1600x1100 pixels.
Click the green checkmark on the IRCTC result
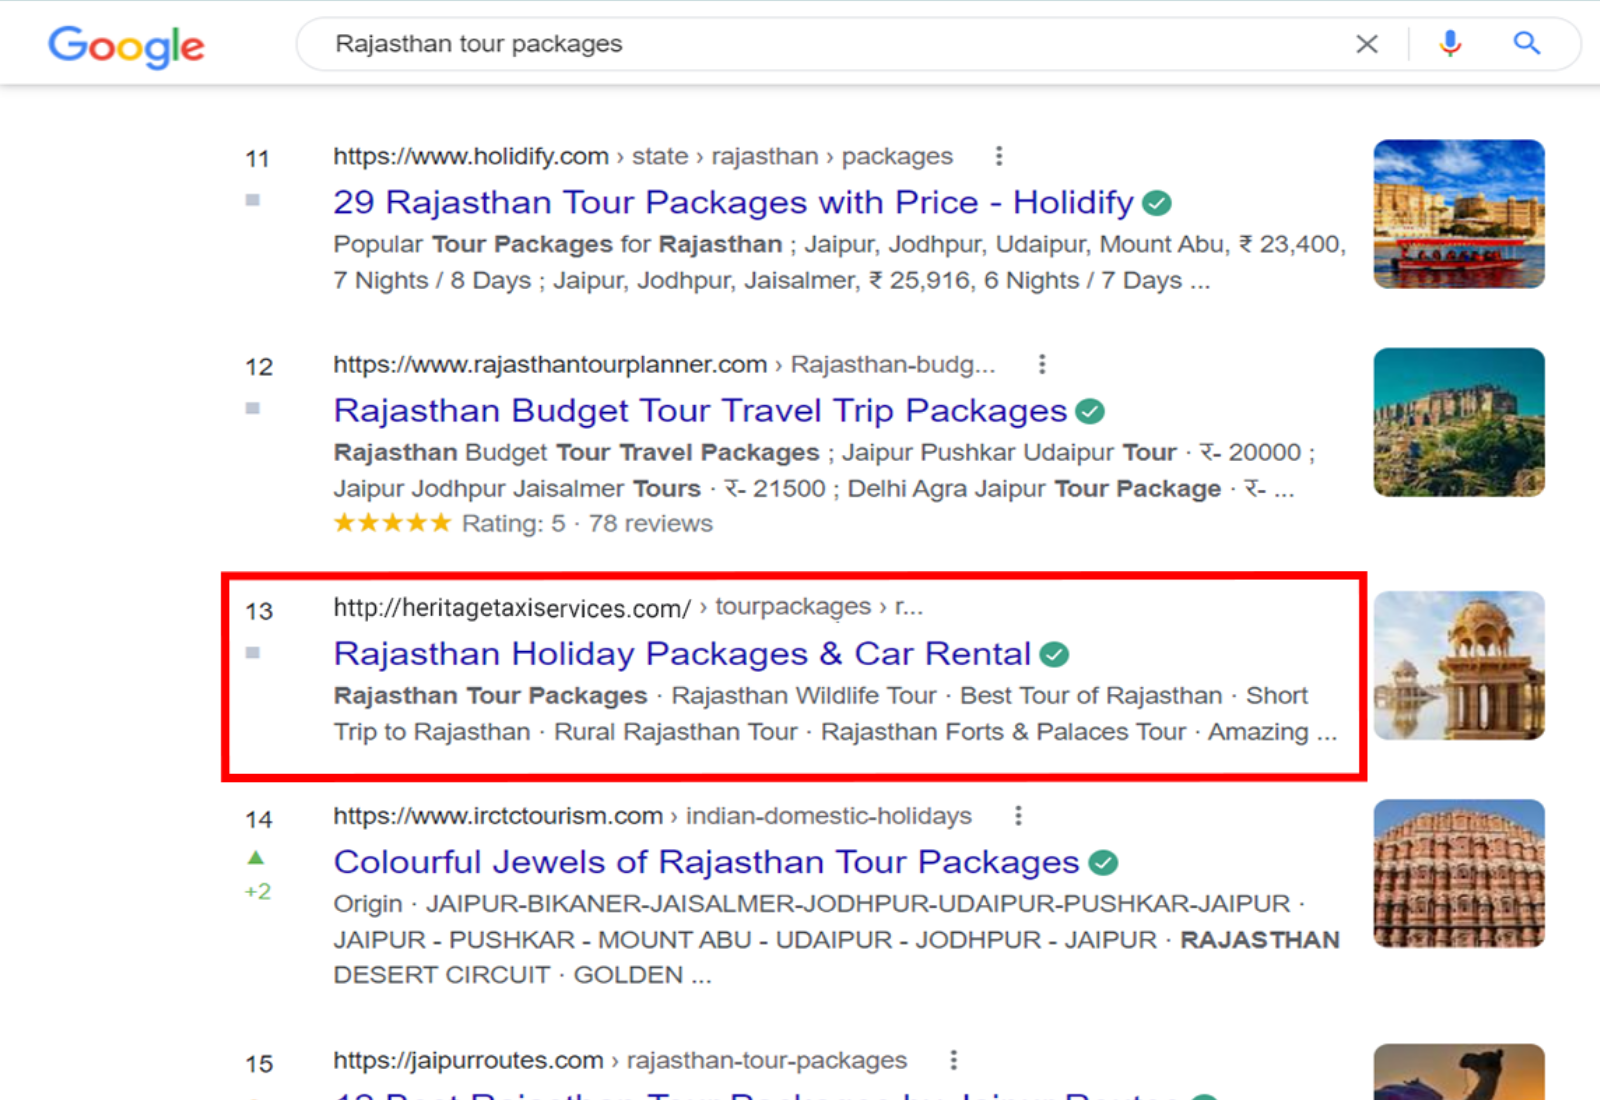coord(1103,862)
